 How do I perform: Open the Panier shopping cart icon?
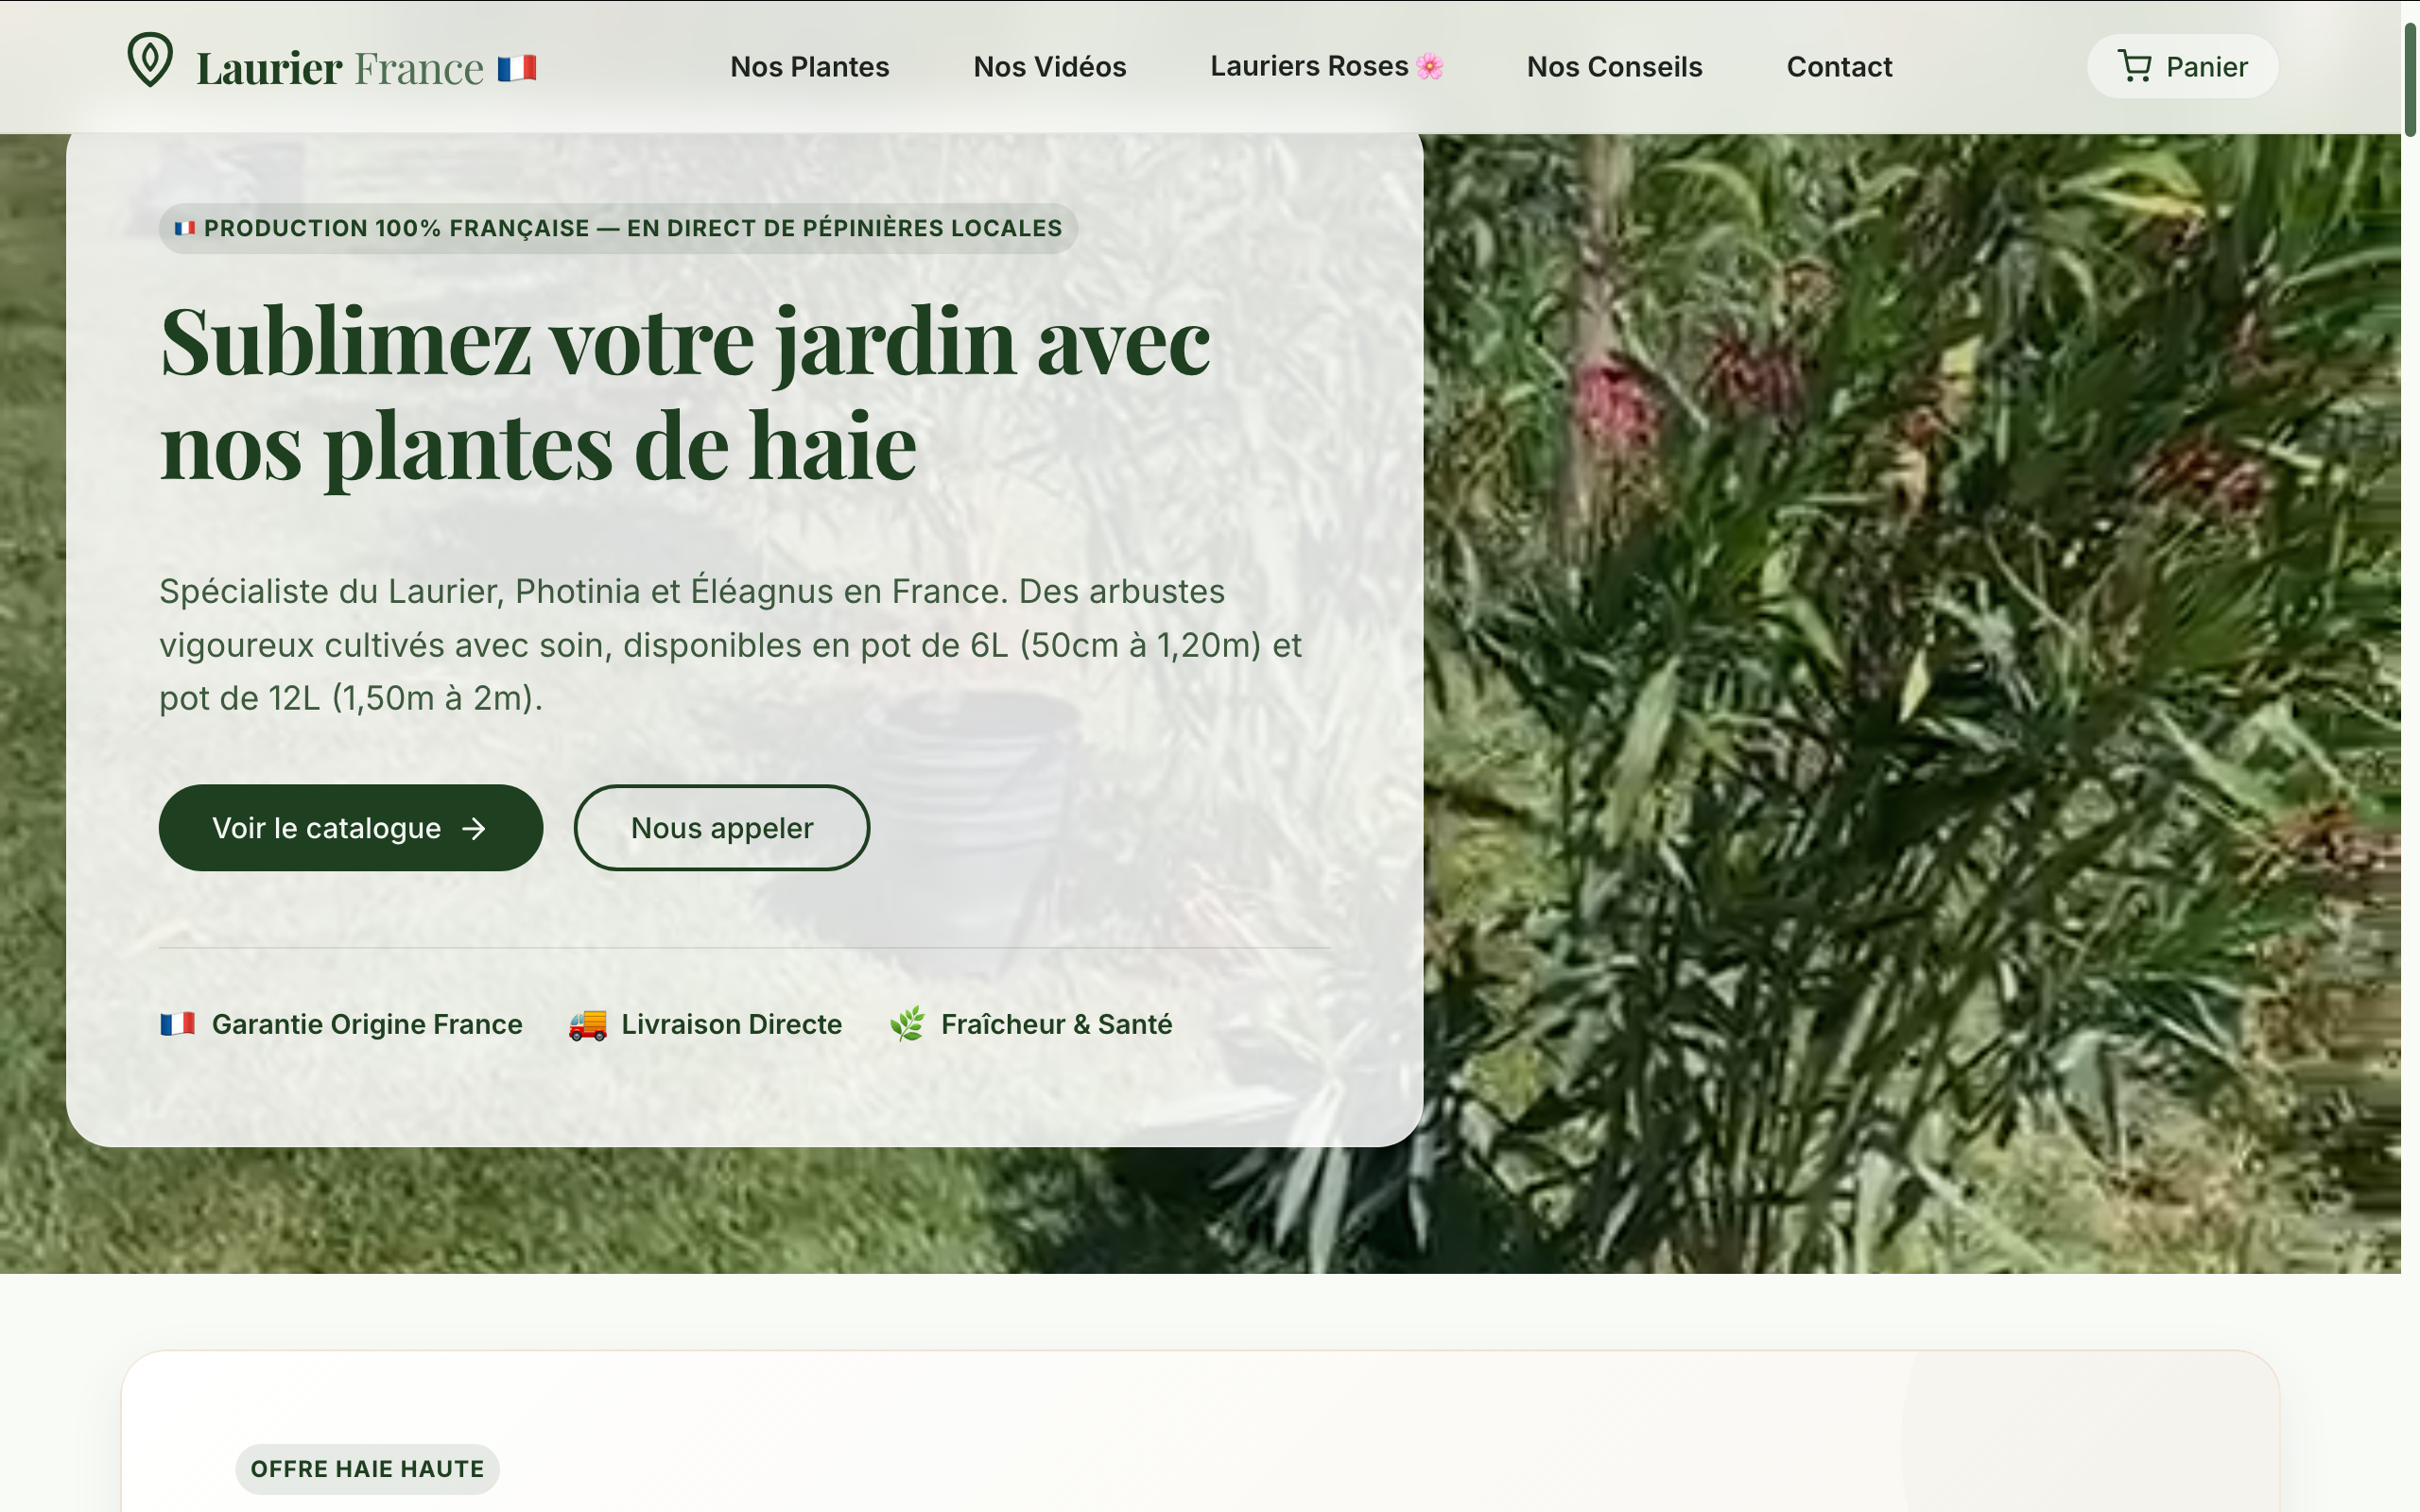pos(2134,67)
